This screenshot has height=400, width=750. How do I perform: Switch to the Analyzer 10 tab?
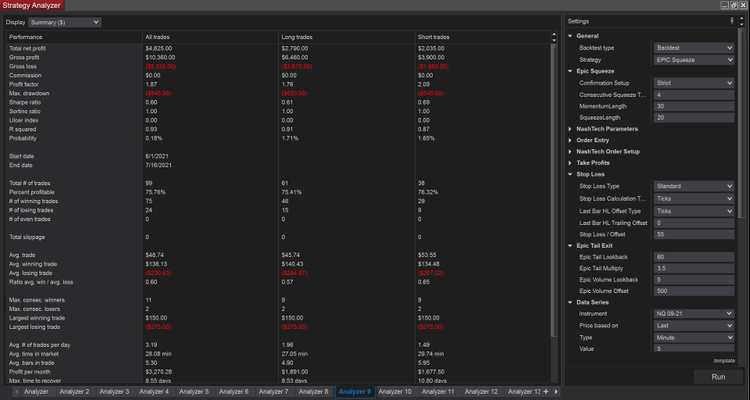pos(395,392)
